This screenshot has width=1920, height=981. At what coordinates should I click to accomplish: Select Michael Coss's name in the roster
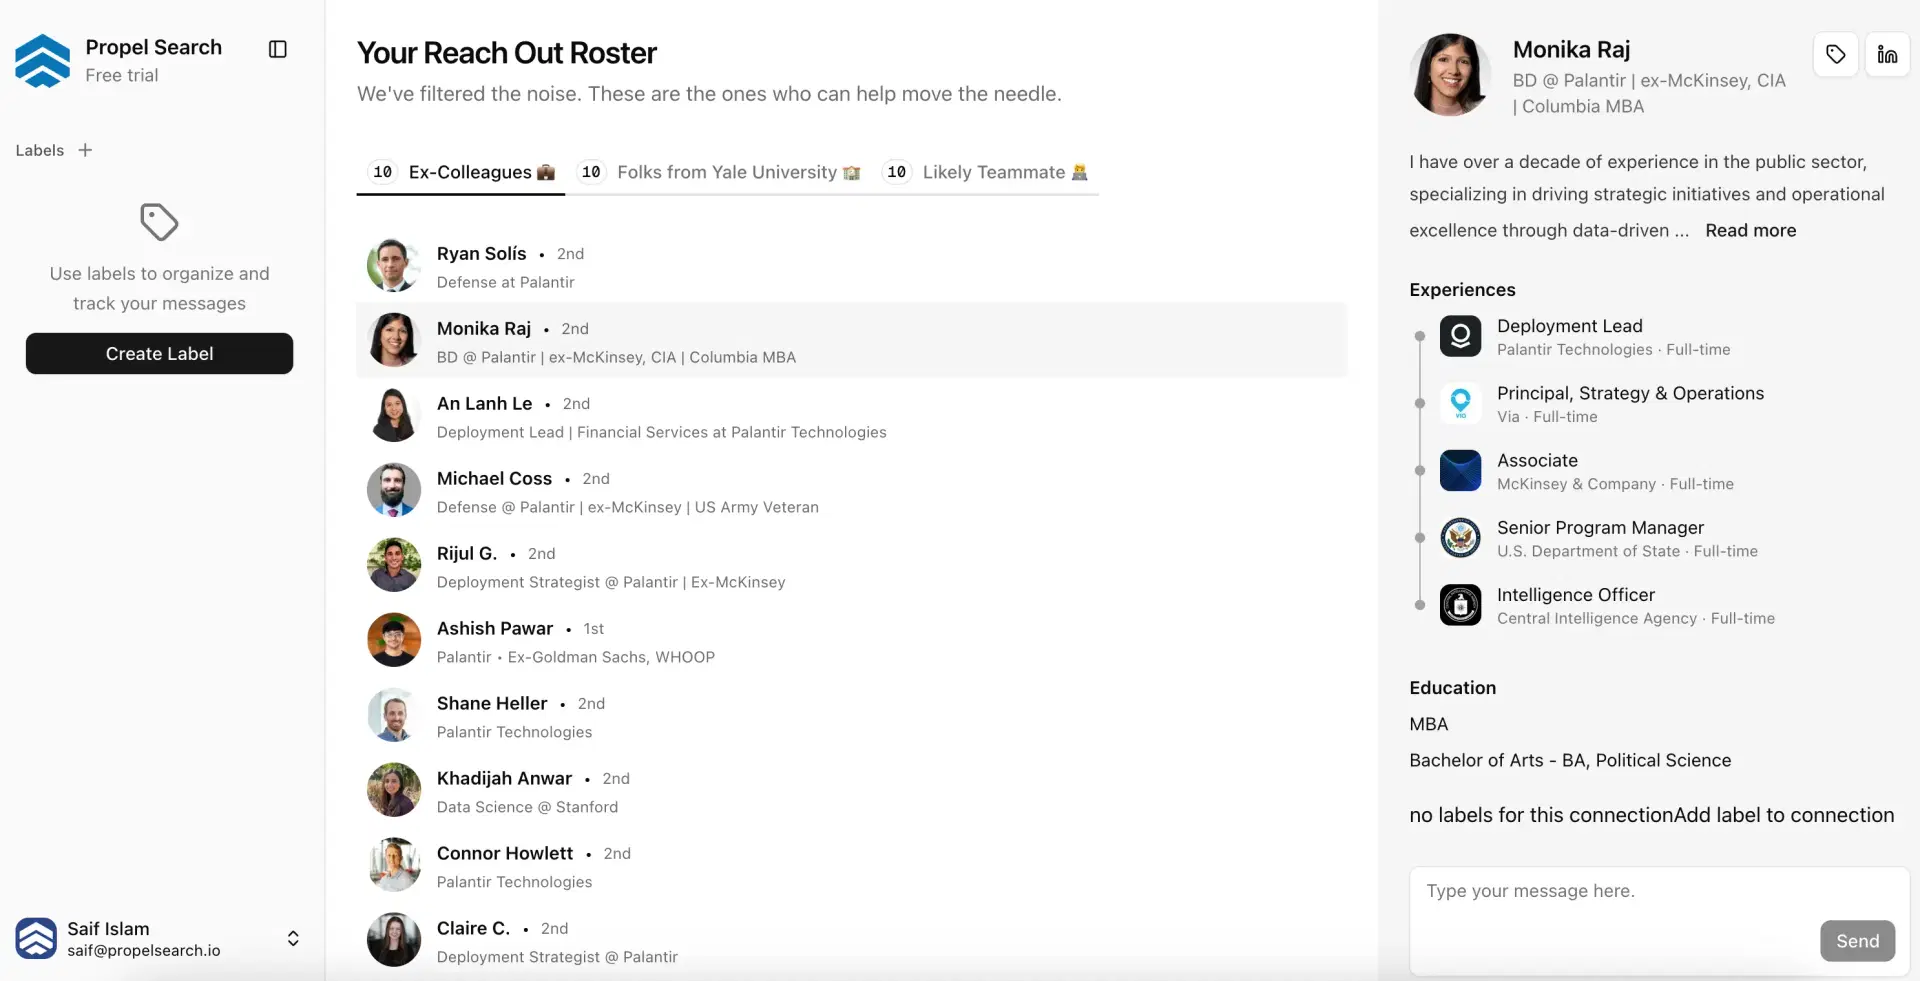(494, 478)
